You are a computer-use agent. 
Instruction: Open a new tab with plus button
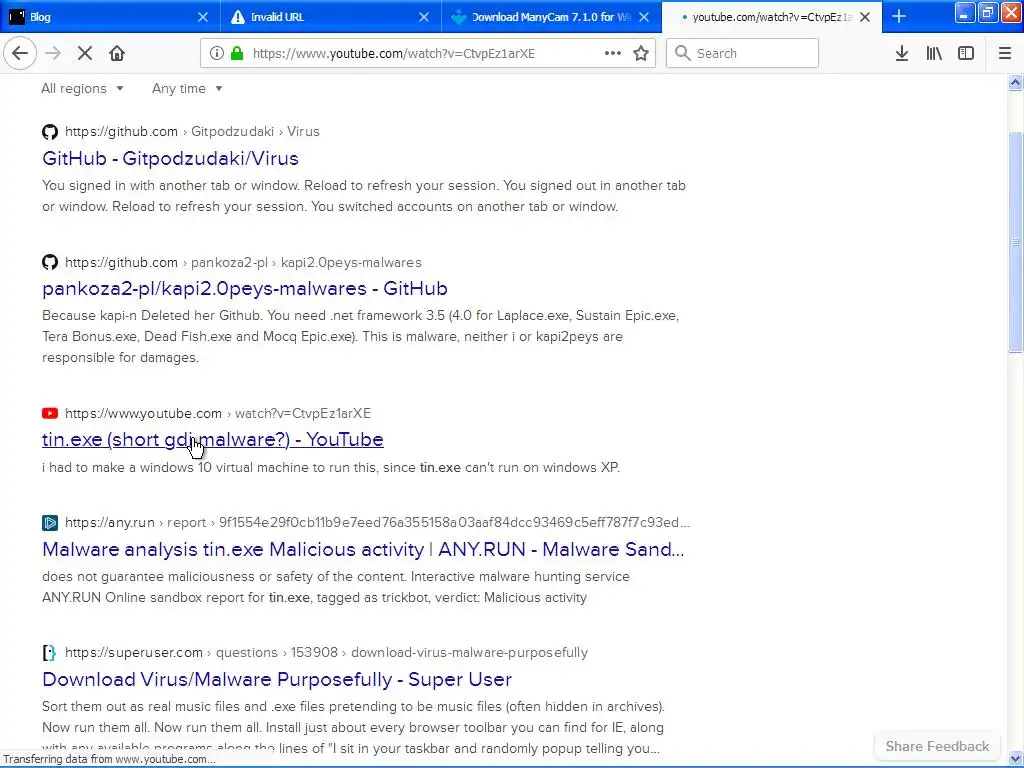(899, 17)
